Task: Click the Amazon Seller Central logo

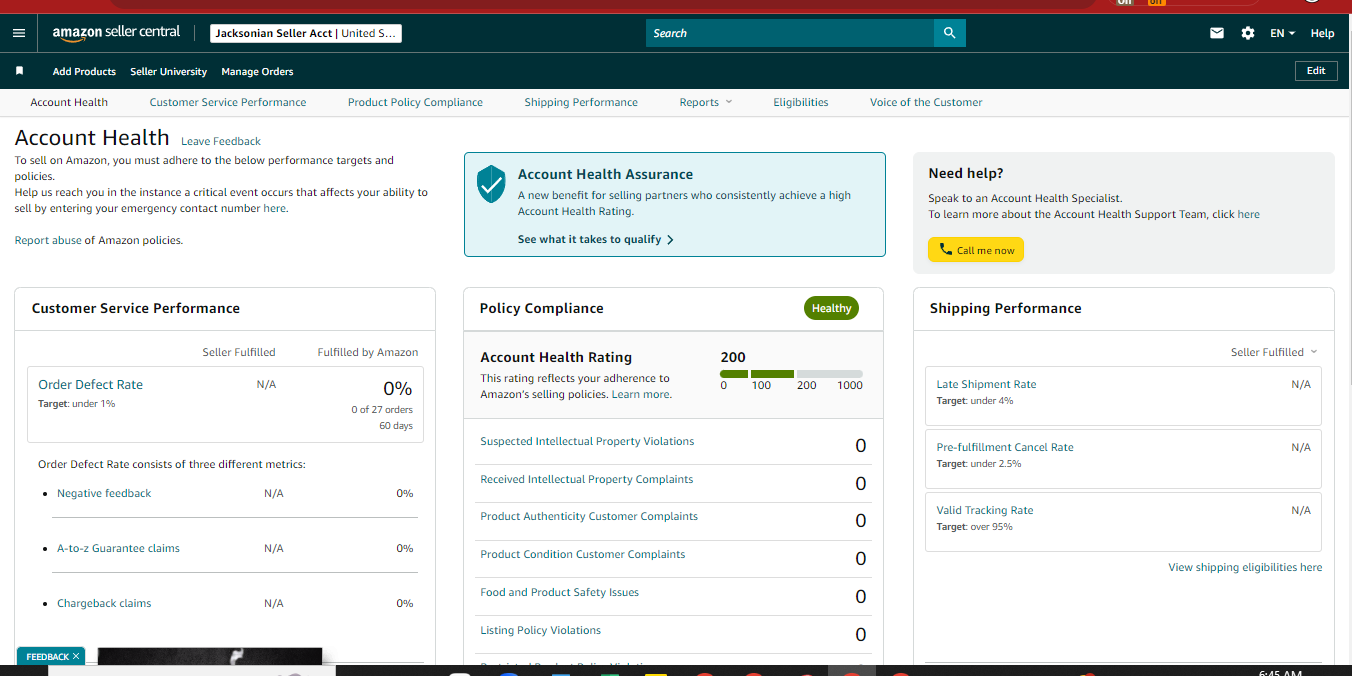Action: (x=116, y=33)
